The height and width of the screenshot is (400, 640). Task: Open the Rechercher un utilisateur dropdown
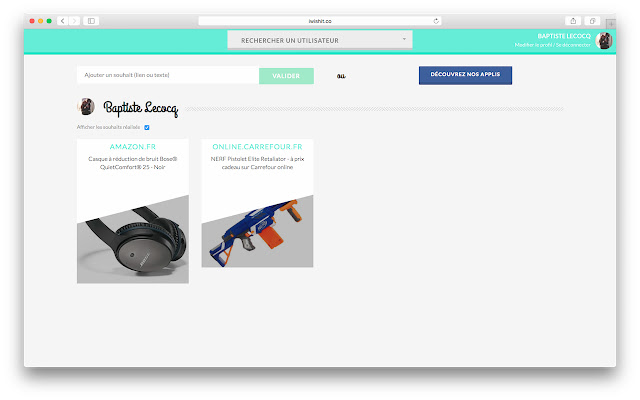(x=320, y=40)
